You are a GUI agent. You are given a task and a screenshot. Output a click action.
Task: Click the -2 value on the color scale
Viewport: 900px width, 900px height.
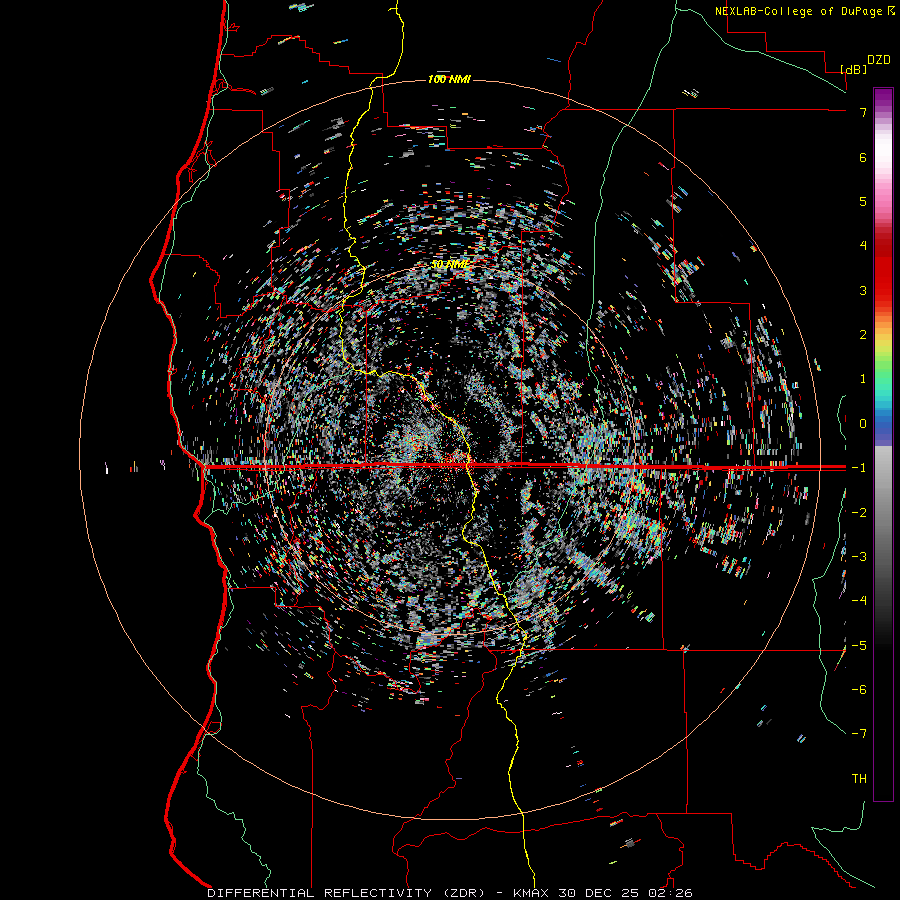point(859,513)
